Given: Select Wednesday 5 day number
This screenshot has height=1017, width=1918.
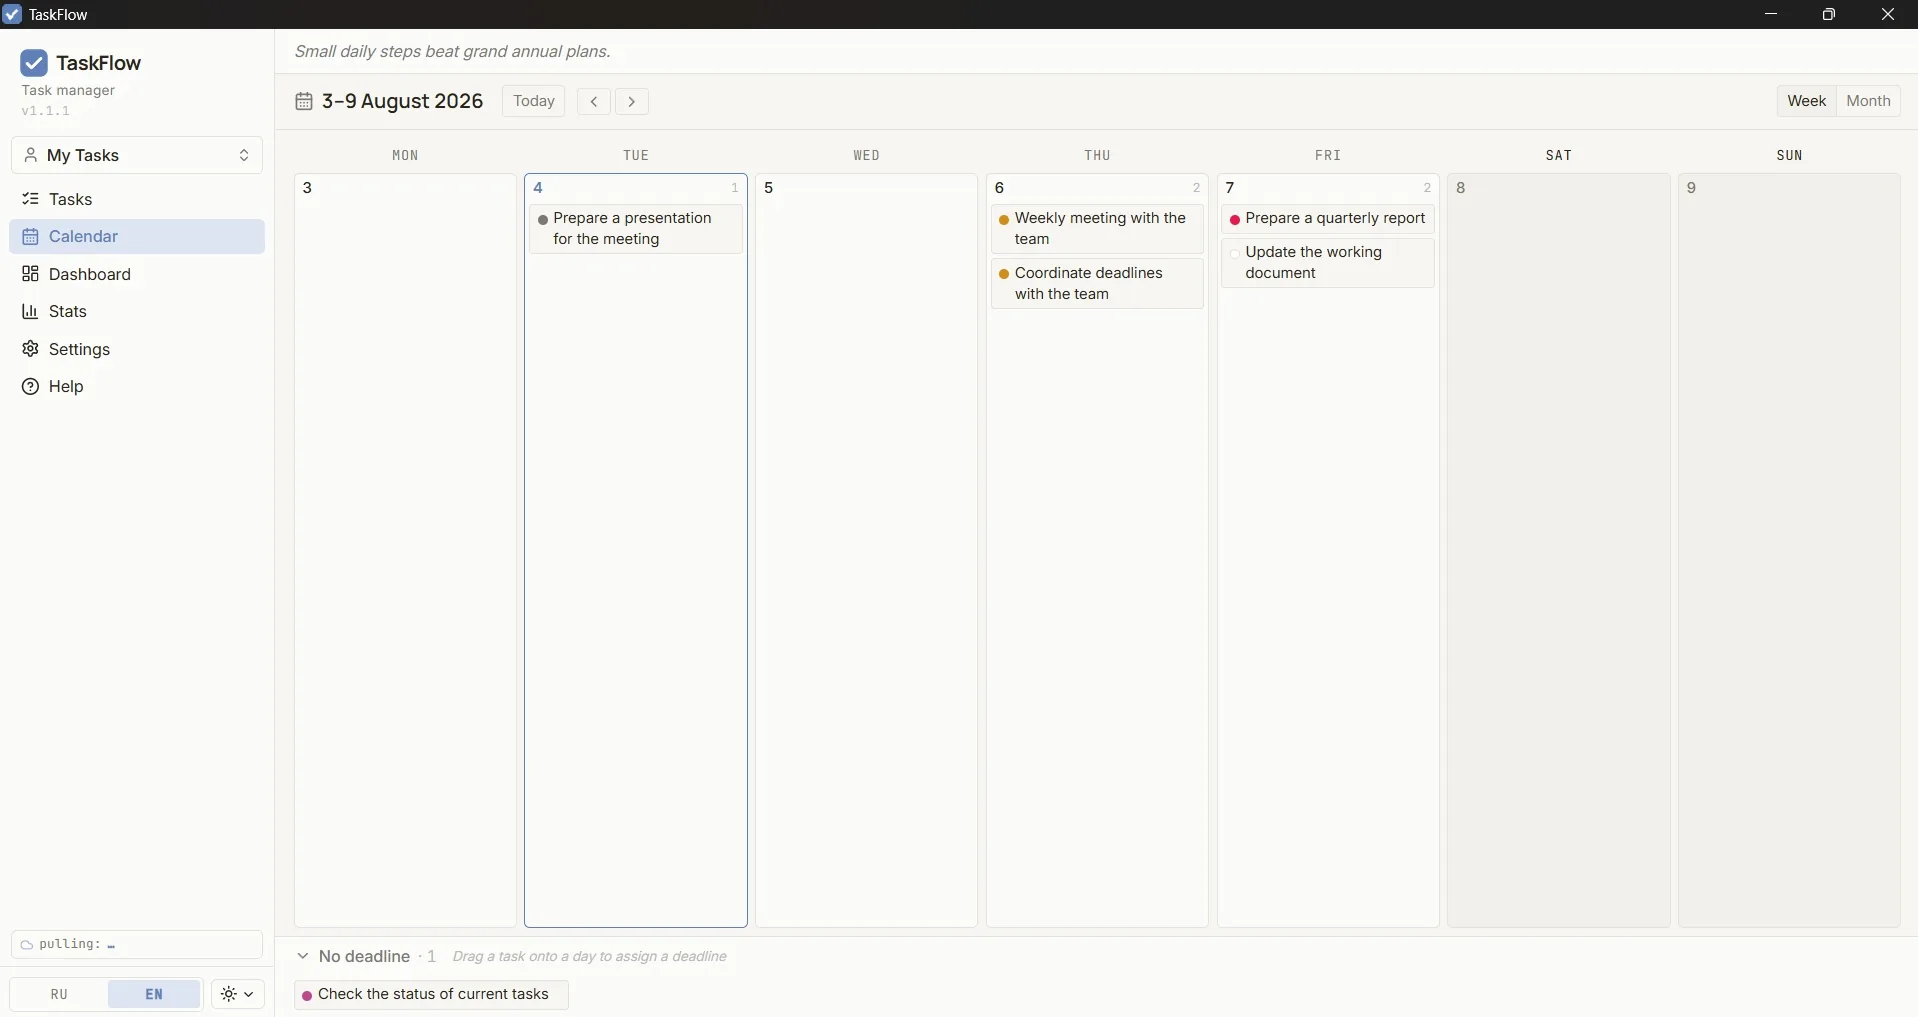Looking at the screenshot, I should click(x=770, y=189).
